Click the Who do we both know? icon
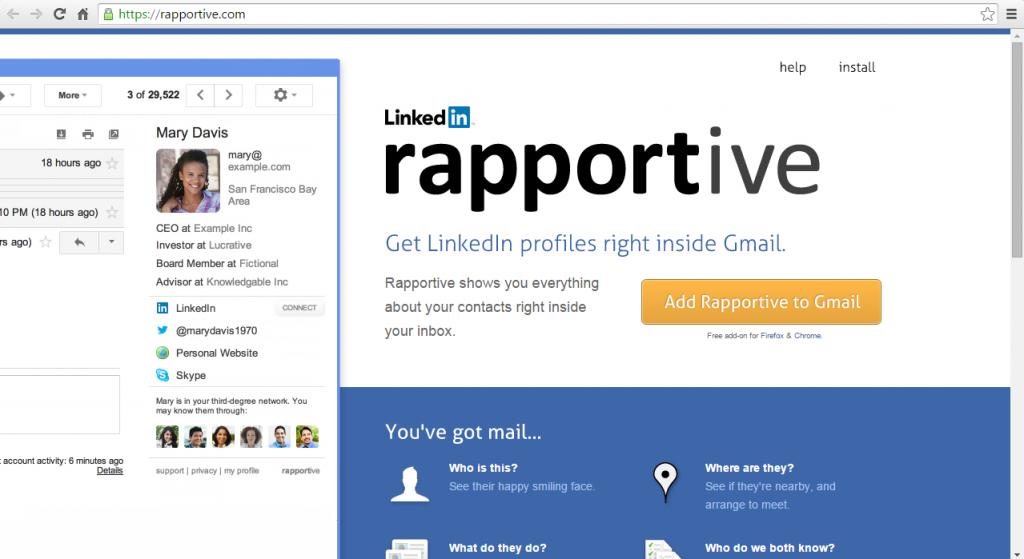The width and height of the screenshot is (1024, 559). pyautogui.click(x=664, y=549)
